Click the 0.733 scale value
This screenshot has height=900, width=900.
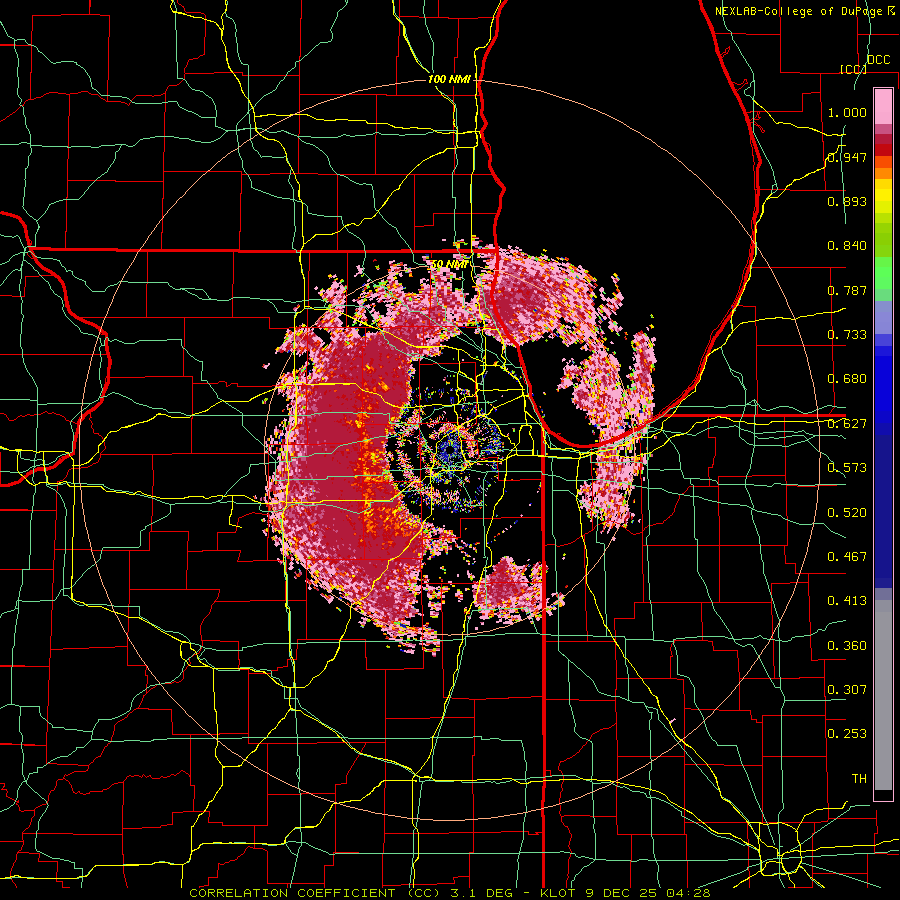(847, 335)
